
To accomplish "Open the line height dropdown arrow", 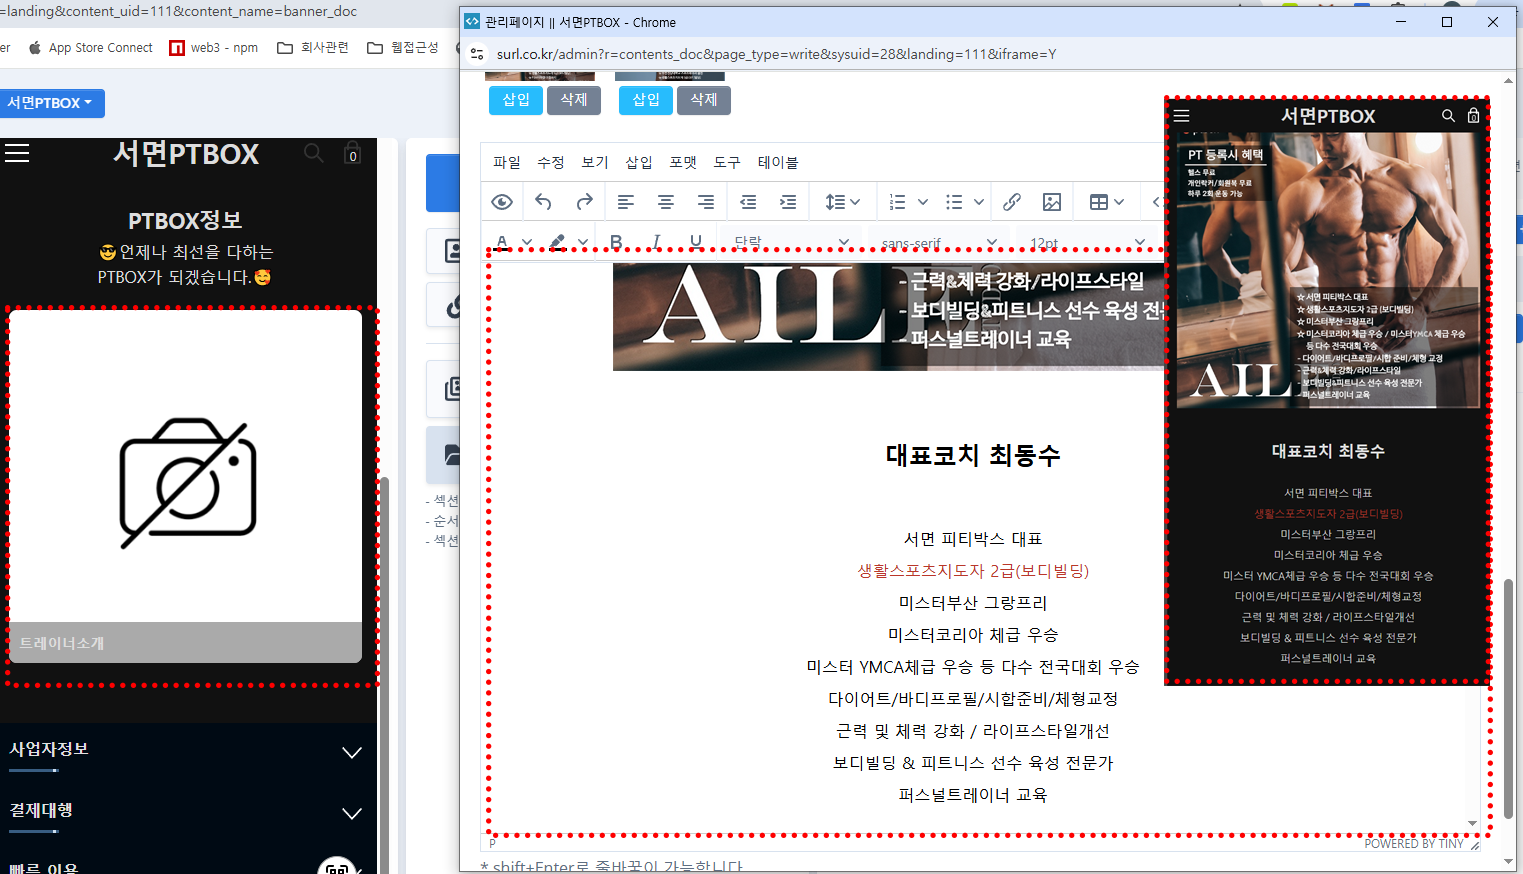I will [855, 202].
